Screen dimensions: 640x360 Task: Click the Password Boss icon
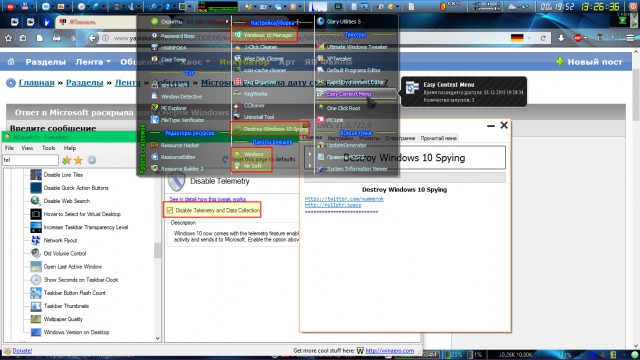coord(154,36)
